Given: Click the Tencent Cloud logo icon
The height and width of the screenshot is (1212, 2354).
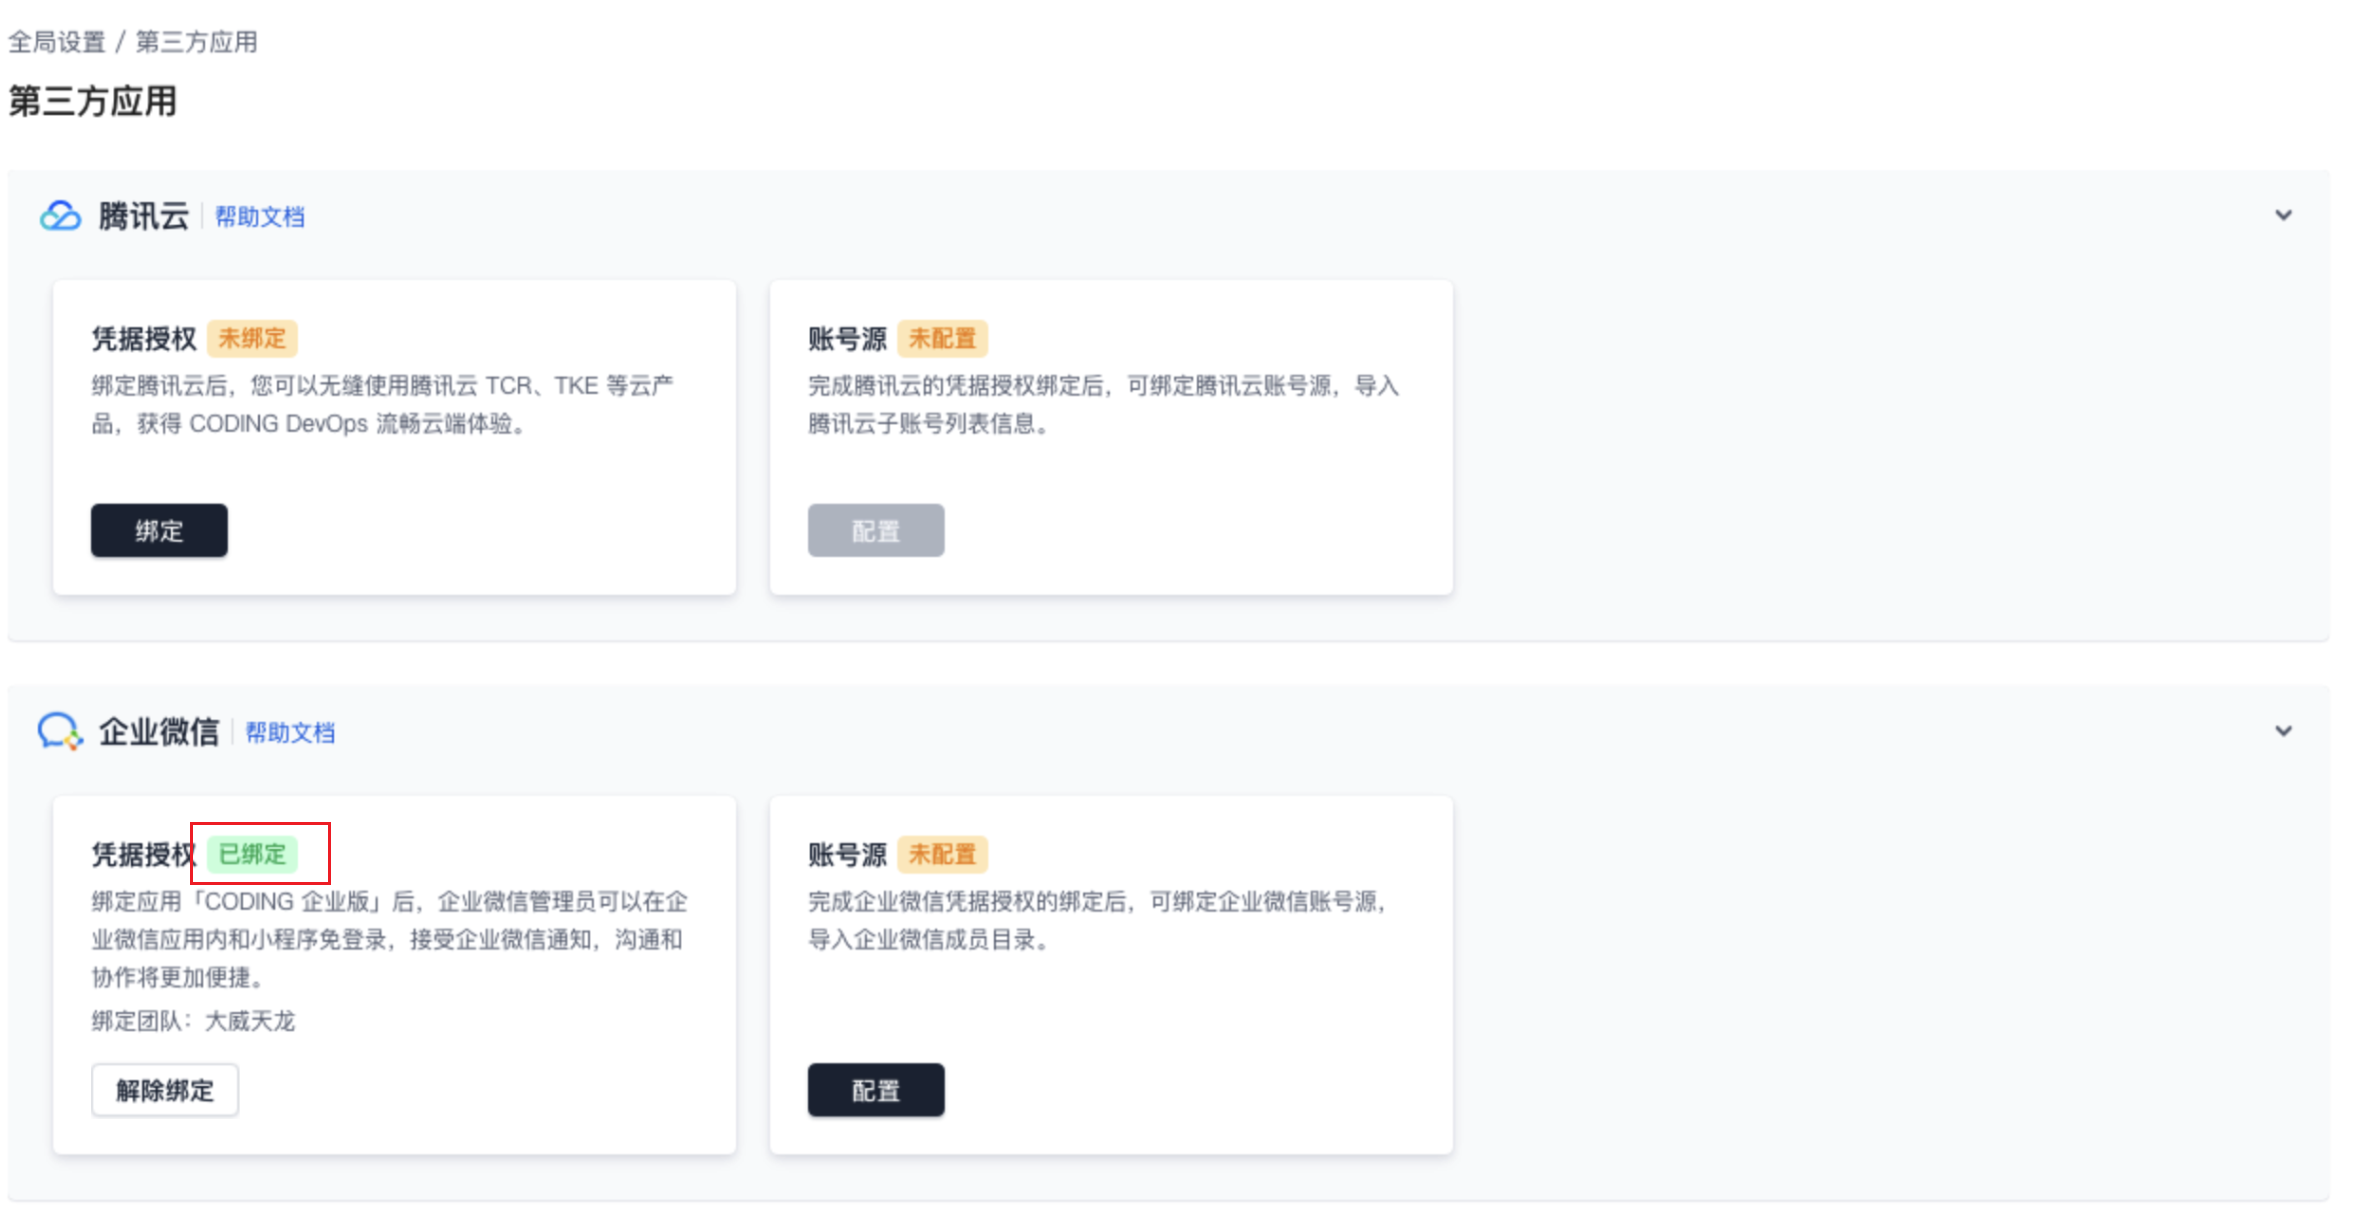Looking at the screenshot, I should click(x=60, y=216).
